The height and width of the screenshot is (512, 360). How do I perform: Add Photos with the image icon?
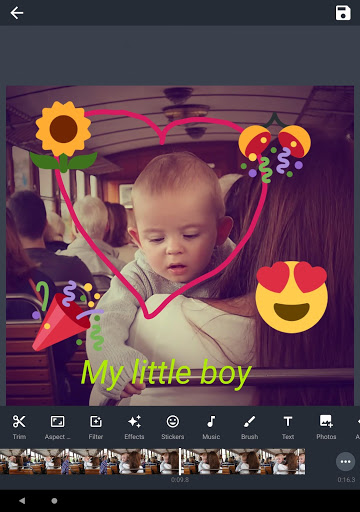(326, 427)
